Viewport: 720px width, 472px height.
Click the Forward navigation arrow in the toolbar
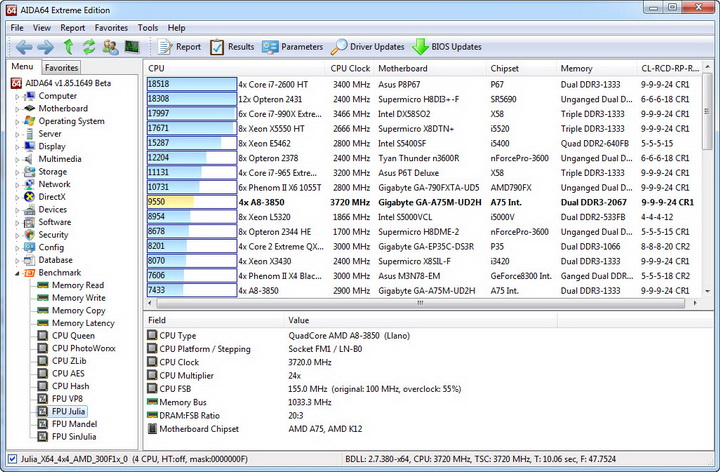point(45,47)
